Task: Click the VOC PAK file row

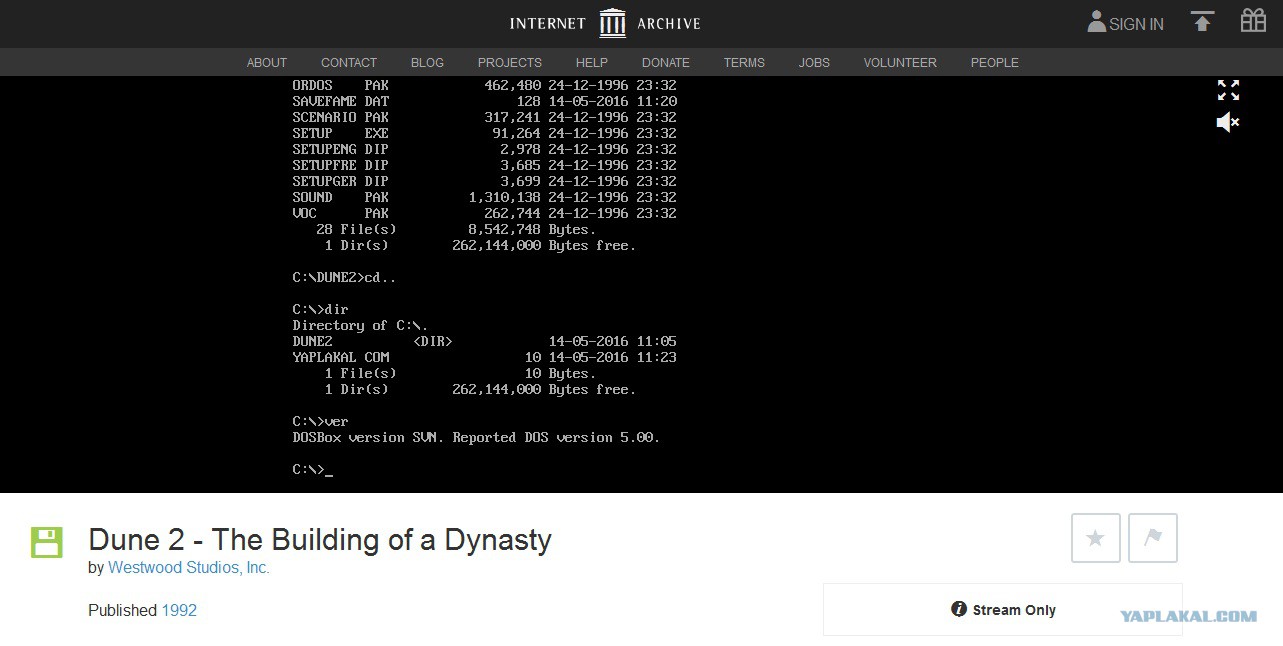Action: 484,213
